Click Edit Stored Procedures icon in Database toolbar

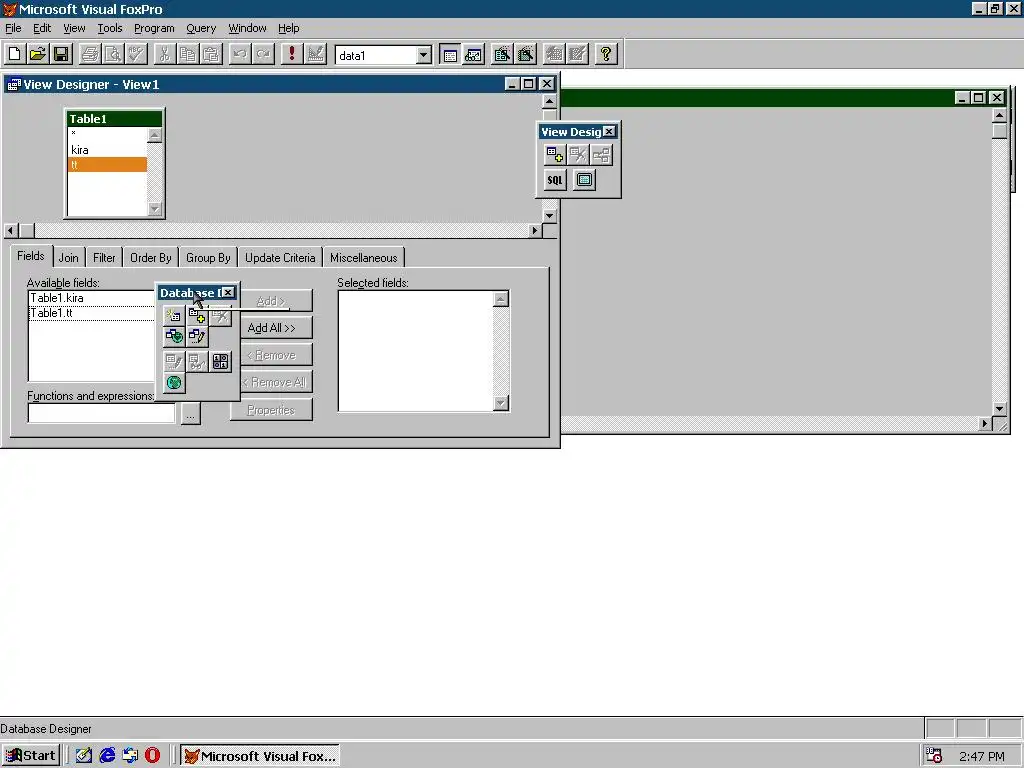coord(221,361)
